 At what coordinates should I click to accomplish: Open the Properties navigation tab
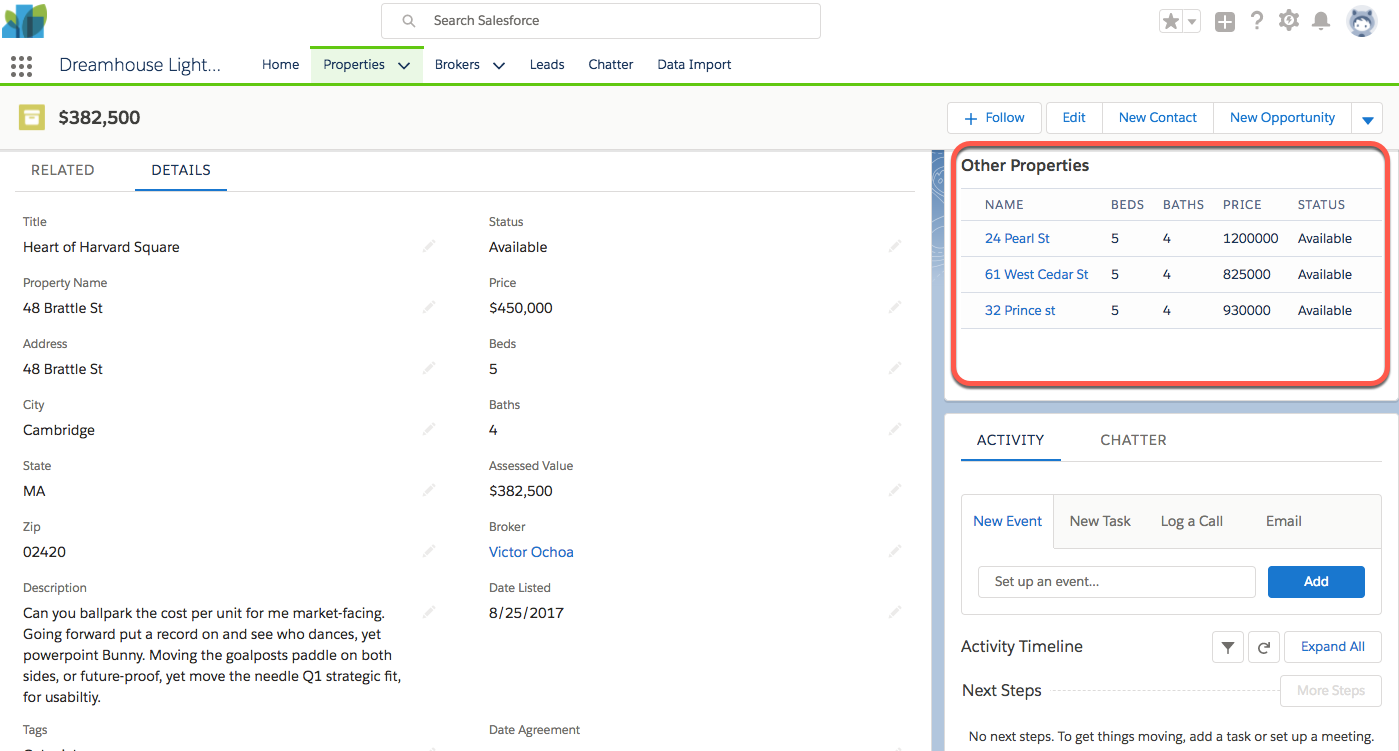[354, 64]
